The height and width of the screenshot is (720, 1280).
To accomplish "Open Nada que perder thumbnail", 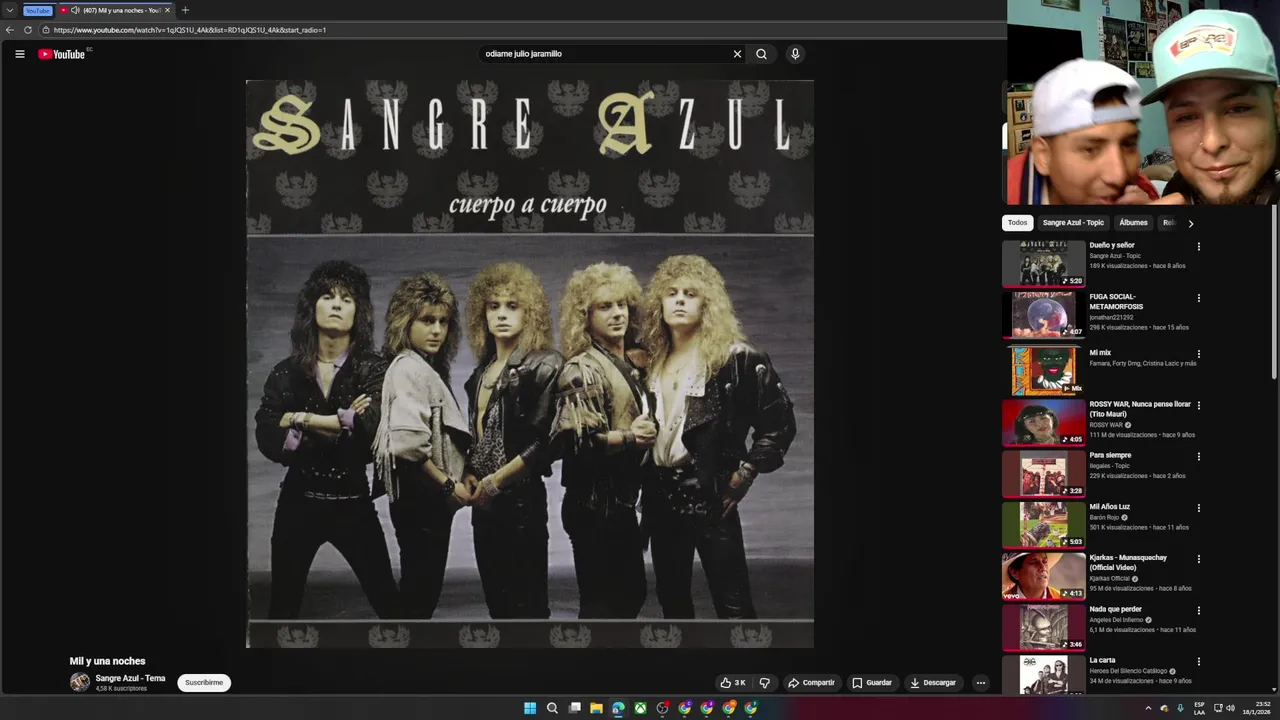I will click(1043, 628).
